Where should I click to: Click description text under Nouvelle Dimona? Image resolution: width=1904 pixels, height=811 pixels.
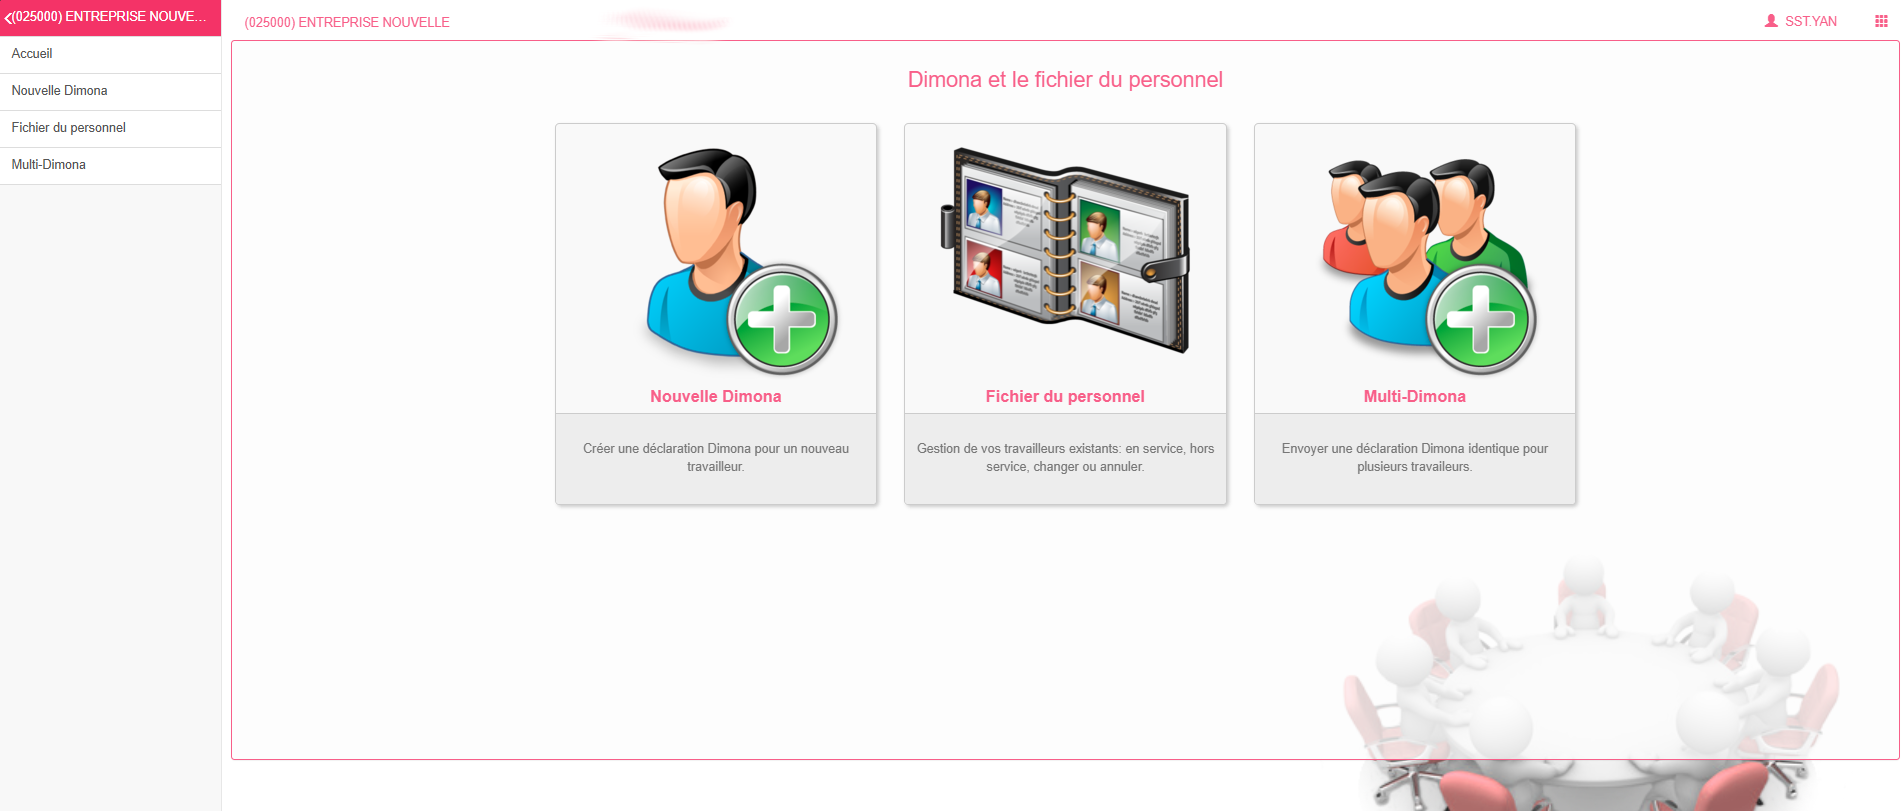coord(716,457)
